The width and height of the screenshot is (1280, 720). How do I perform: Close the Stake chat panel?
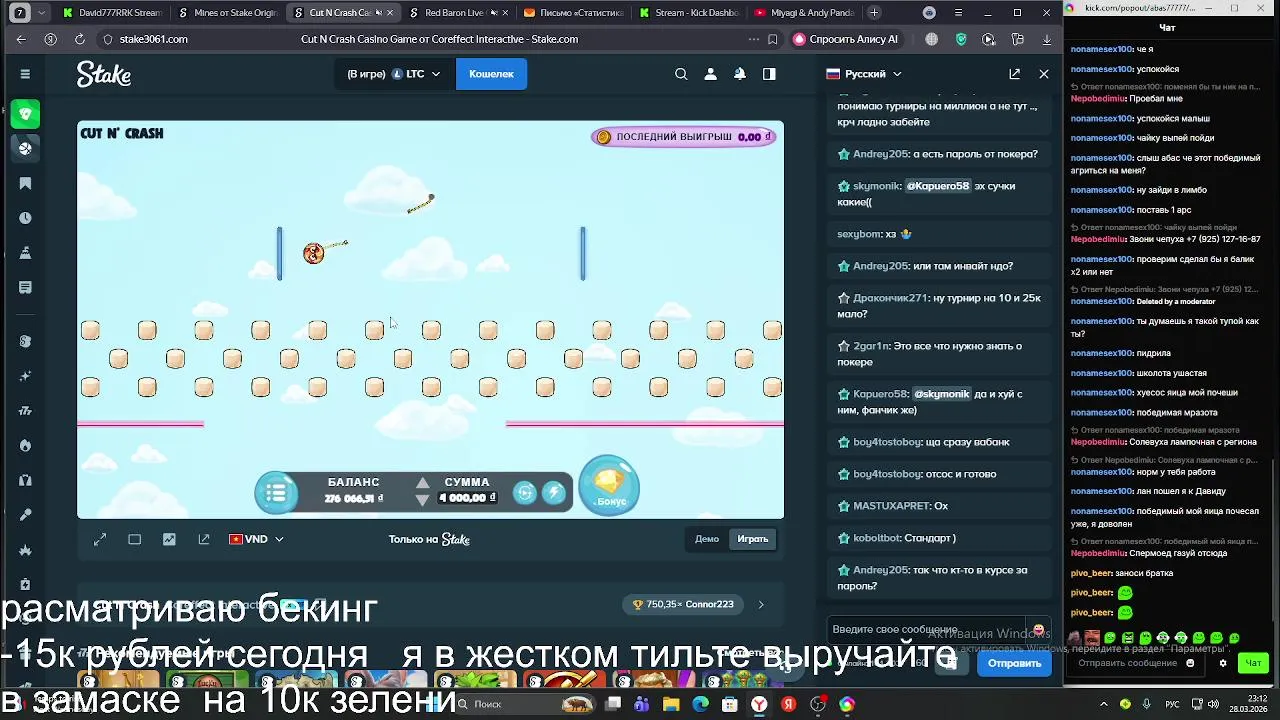(1044, 74)
